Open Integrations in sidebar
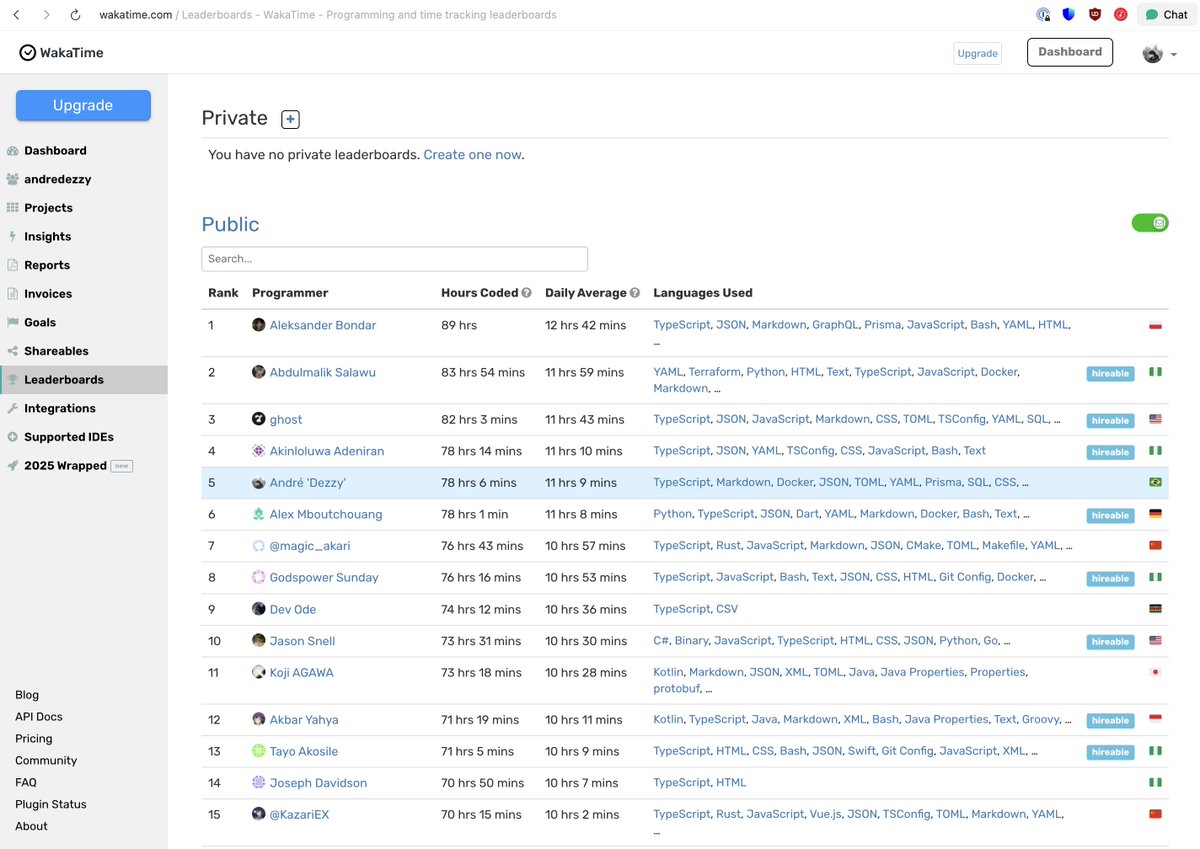This screenshot has width=1200, height=849. coord(60,408)
